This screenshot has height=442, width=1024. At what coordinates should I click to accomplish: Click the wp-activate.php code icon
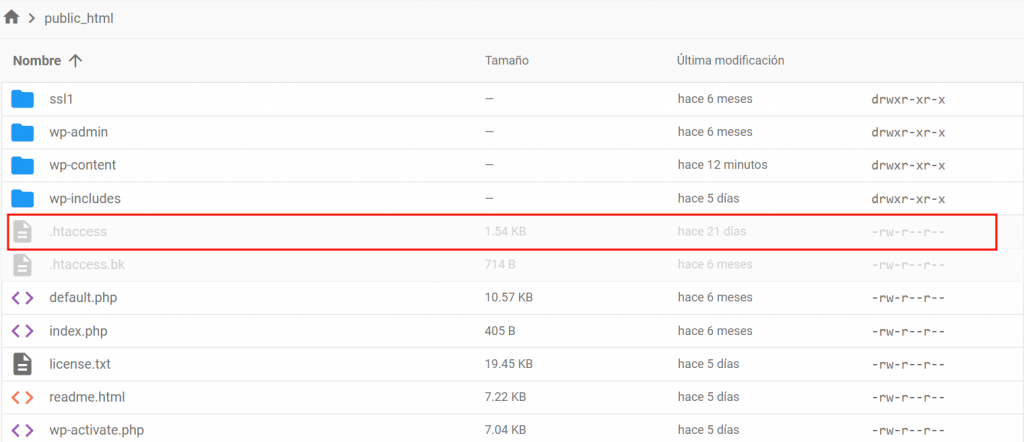point(22,430)
